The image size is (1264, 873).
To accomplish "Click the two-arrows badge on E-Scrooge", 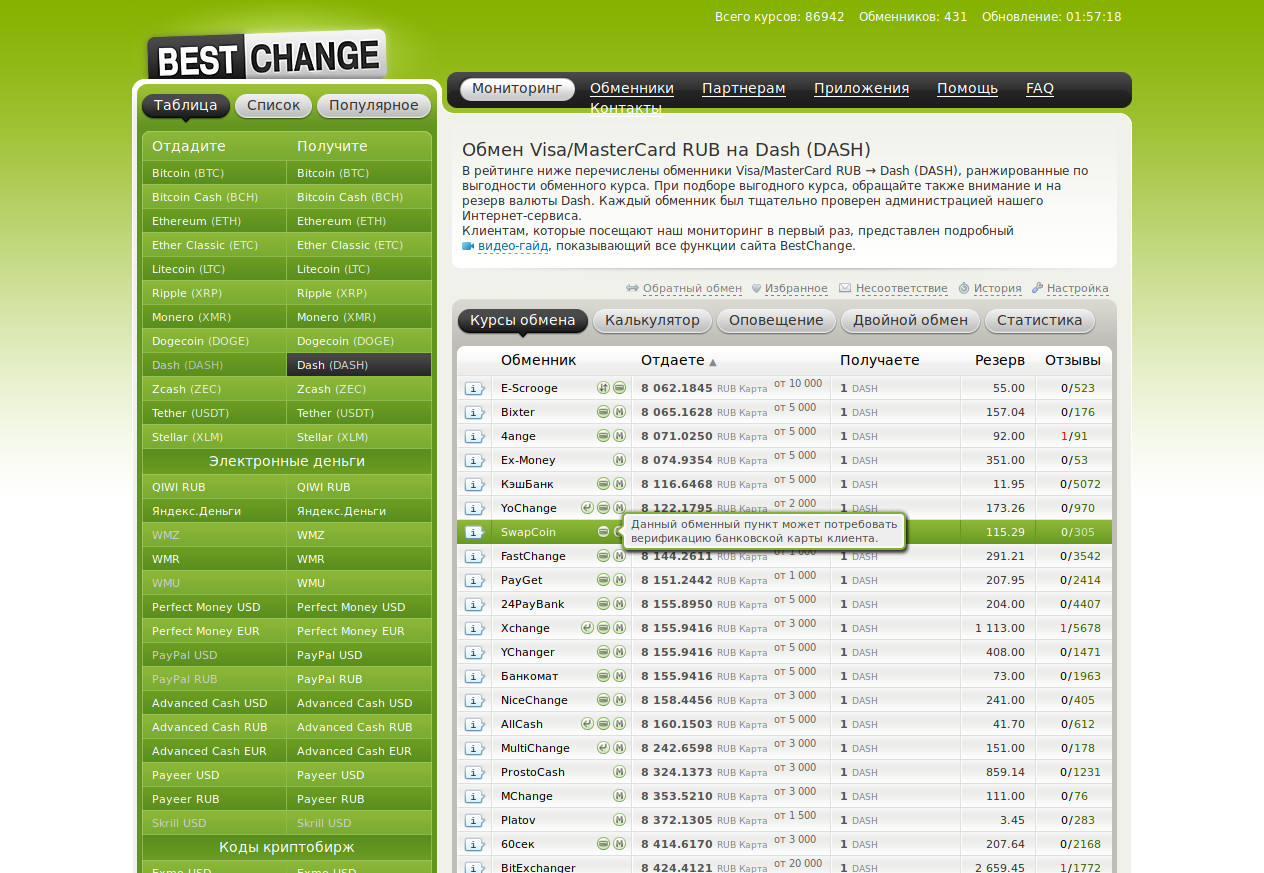I will click(x=603, y=388).
